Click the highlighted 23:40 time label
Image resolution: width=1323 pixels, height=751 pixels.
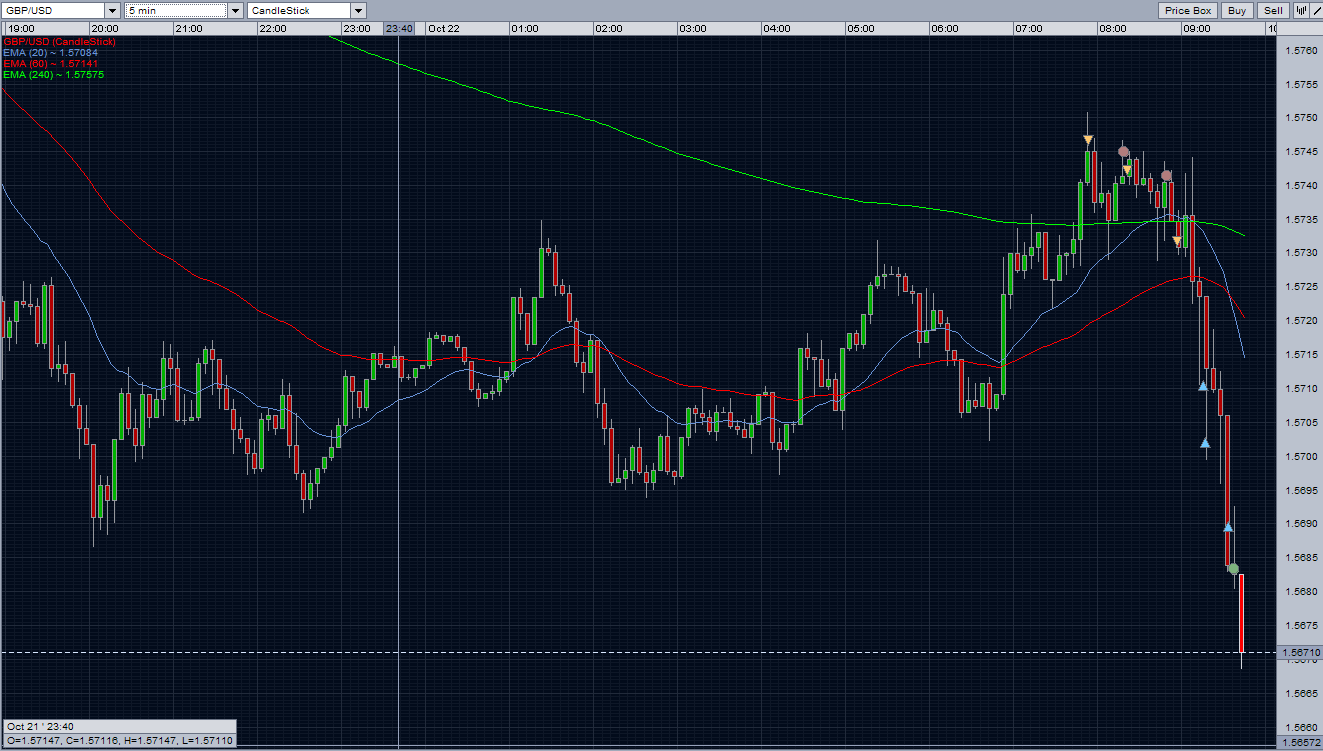399,28
